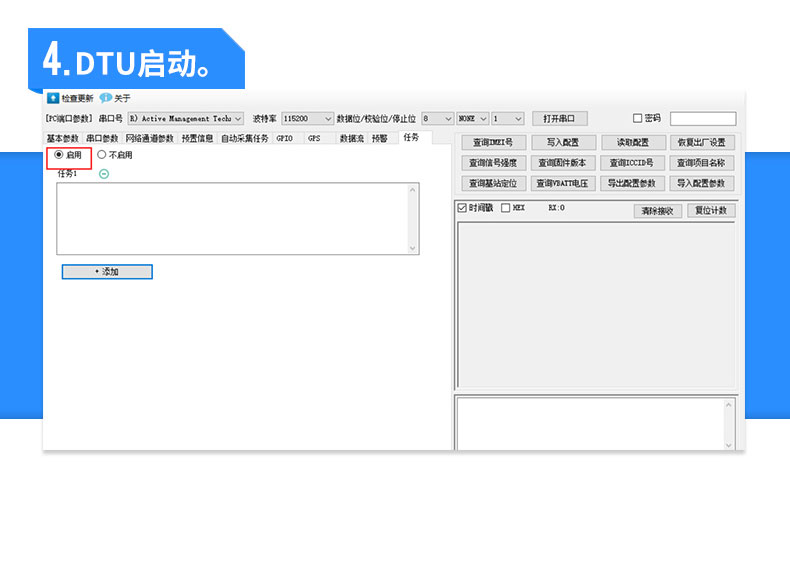Click the receive log display area
Screen dimensions: 790x562
[596, 305]
